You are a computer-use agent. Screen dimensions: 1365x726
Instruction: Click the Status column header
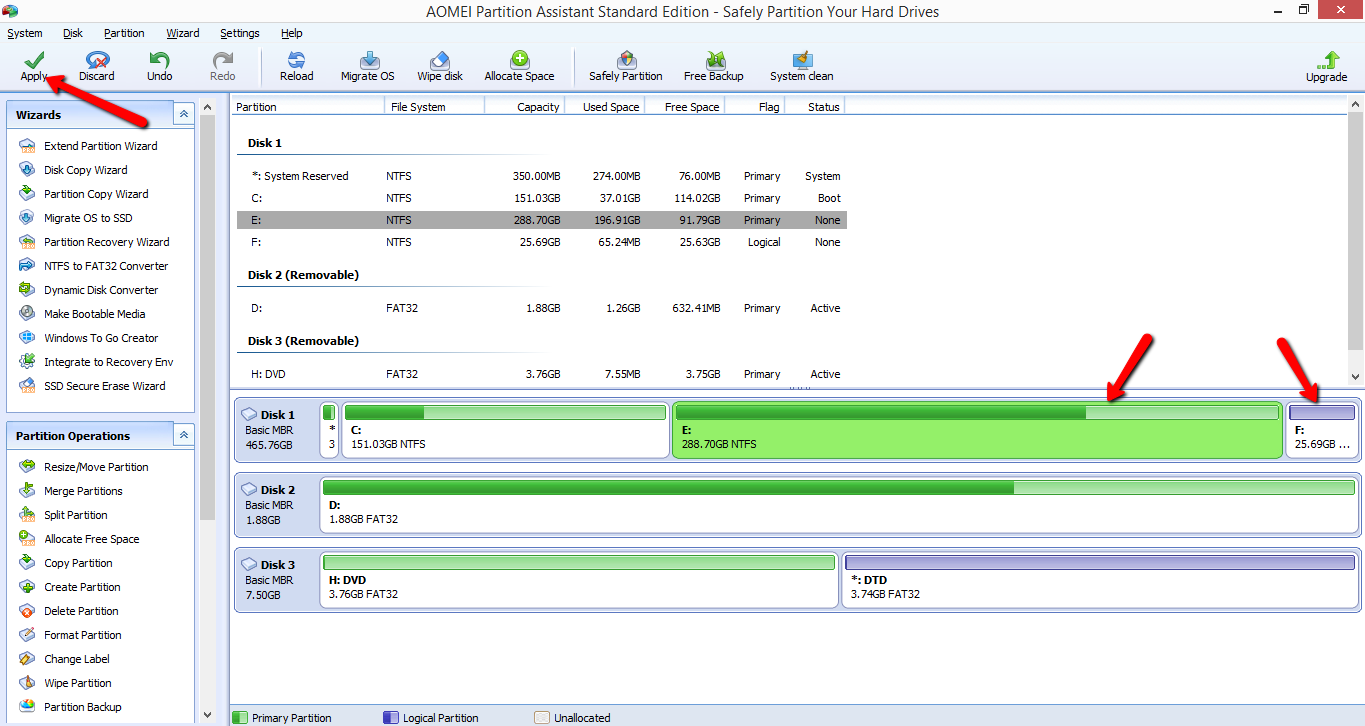point(815,107)
